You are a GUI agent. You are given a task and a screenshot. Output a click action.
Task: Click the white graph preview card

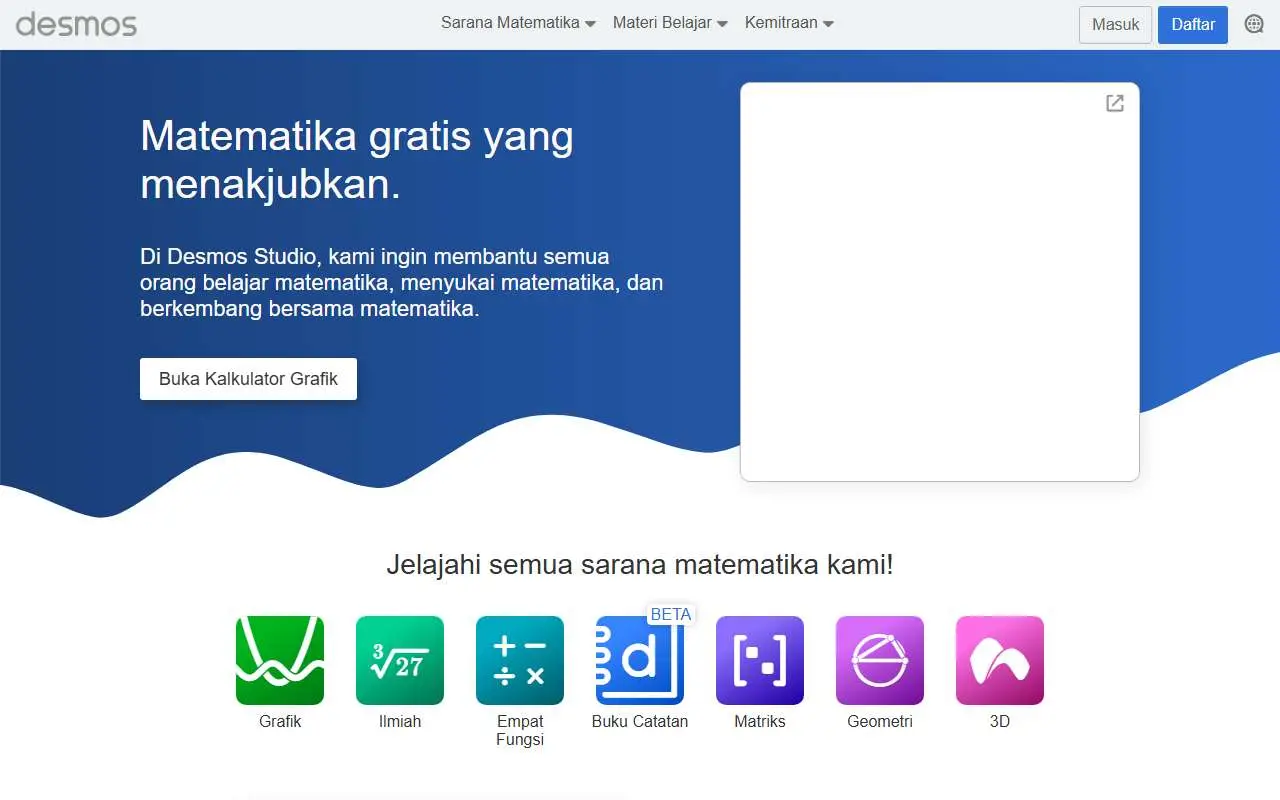[940, 282]
